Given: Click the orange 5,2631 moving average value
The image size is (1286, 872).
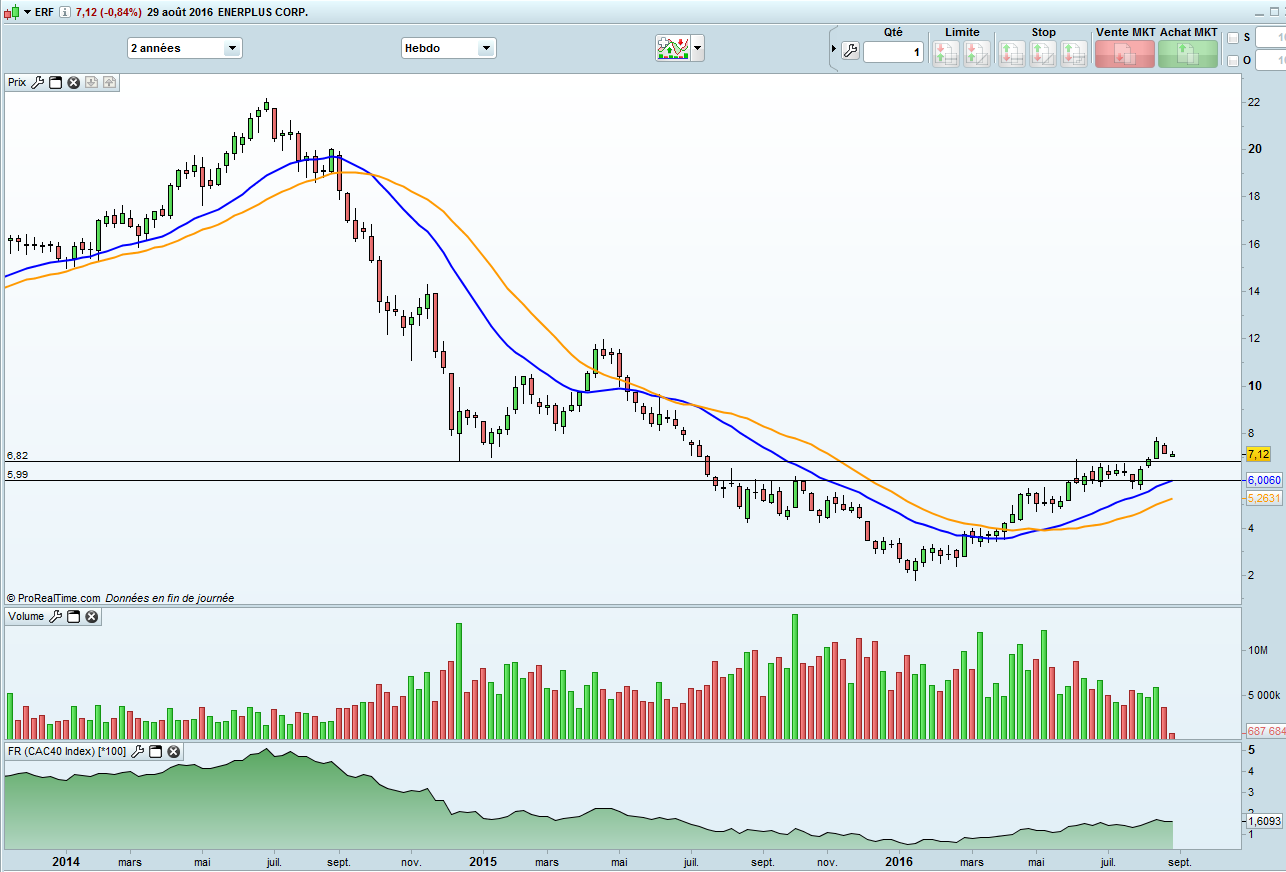Looking at the screenshot, I should [1264, 499].
